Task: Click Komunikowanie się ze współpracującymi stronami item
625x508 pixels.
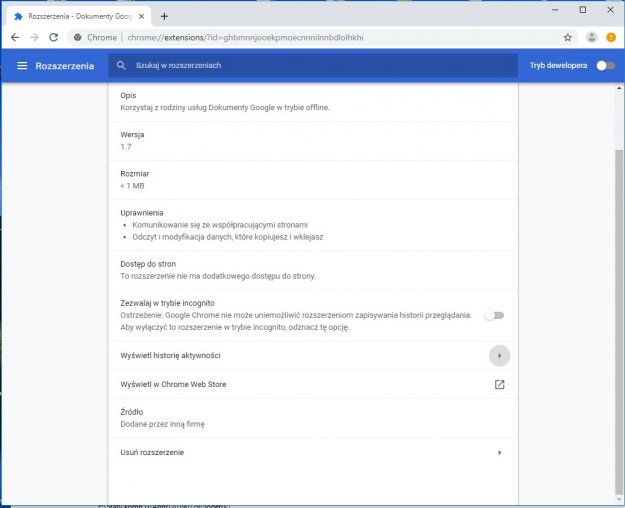Action: point(220,225)
